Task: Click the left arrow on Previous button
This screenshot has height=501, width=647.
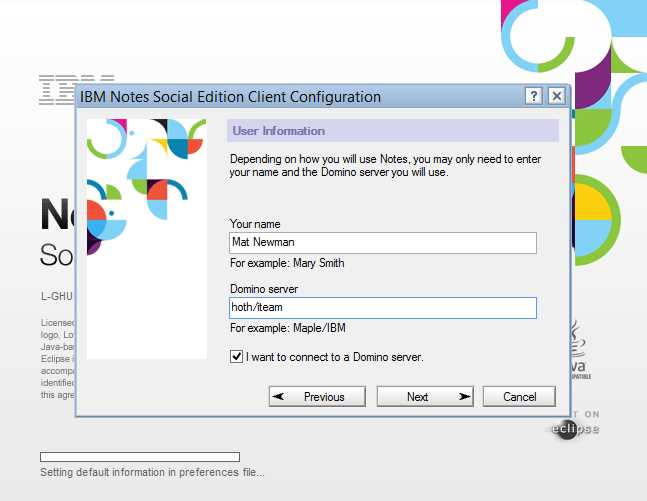Action: pyautogui.click(x=279, y=397)
